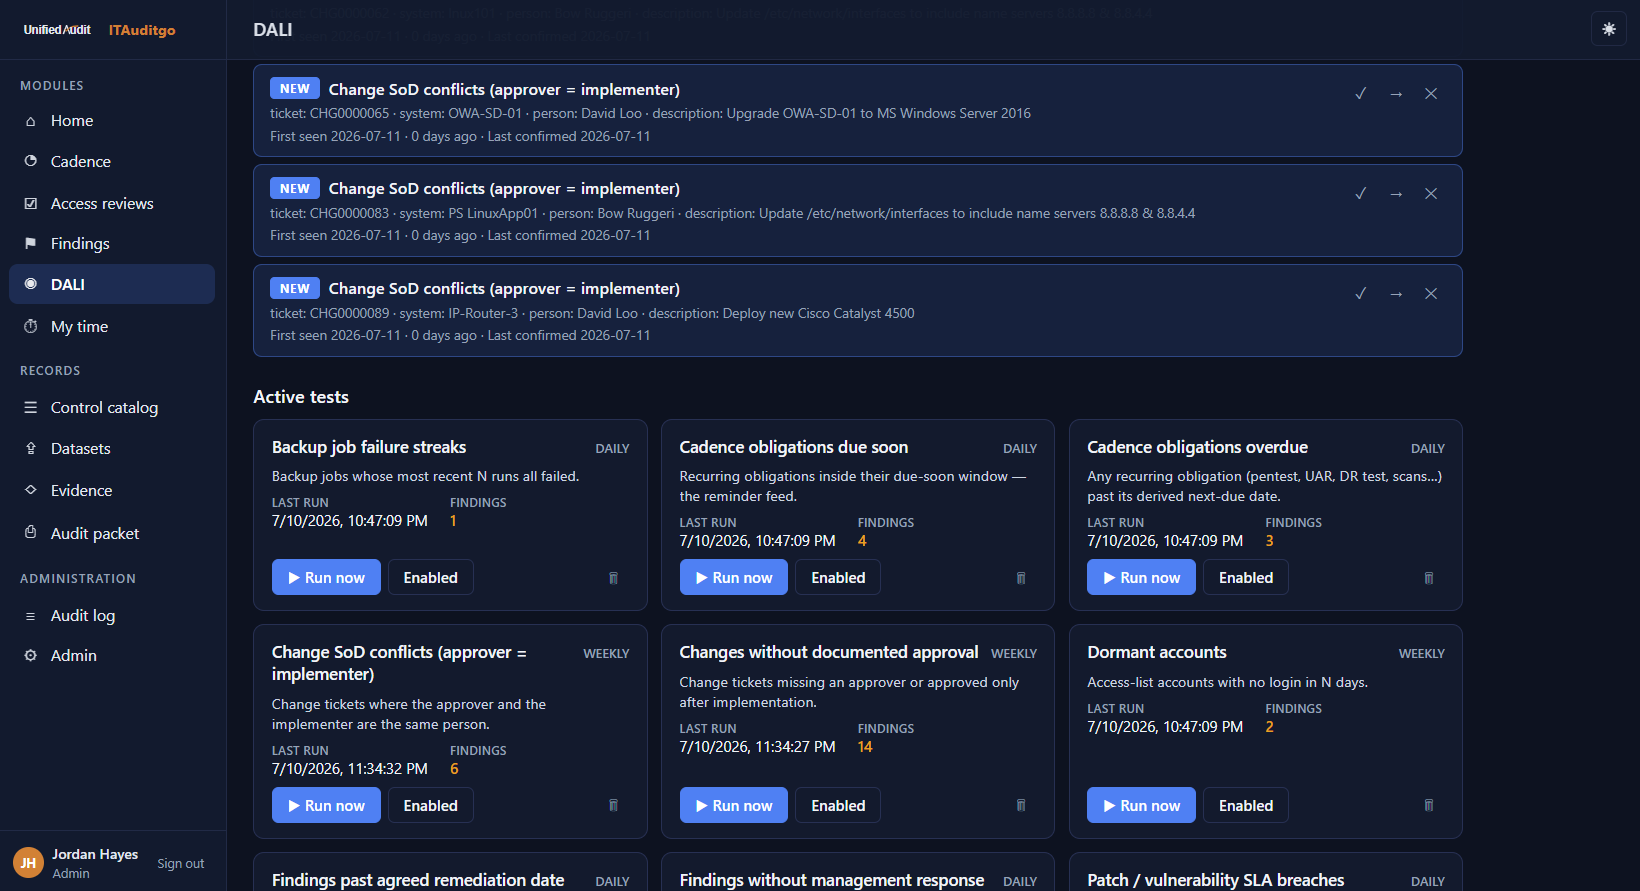
Task: Open the Home module
Action: [x=112, y=120]
